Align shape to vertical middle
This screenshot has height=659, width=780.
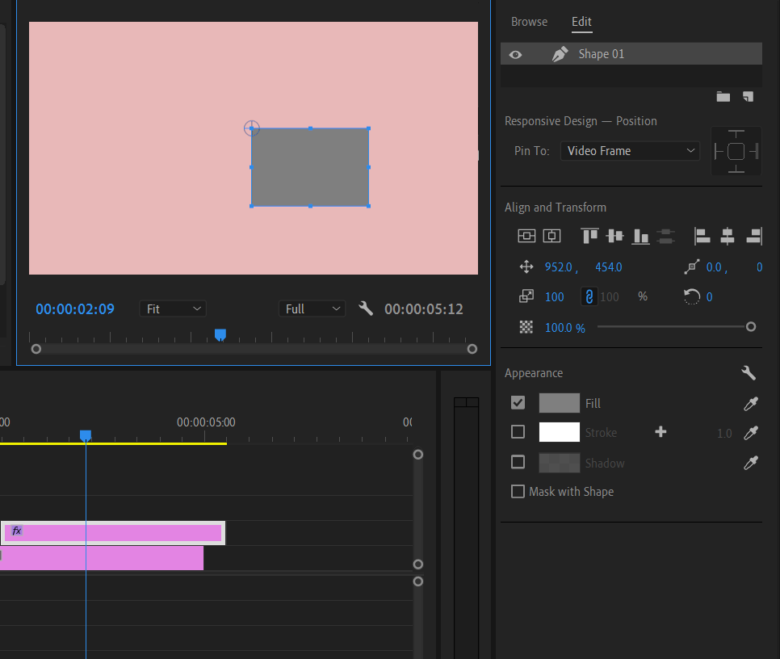(x=615, y=236)
